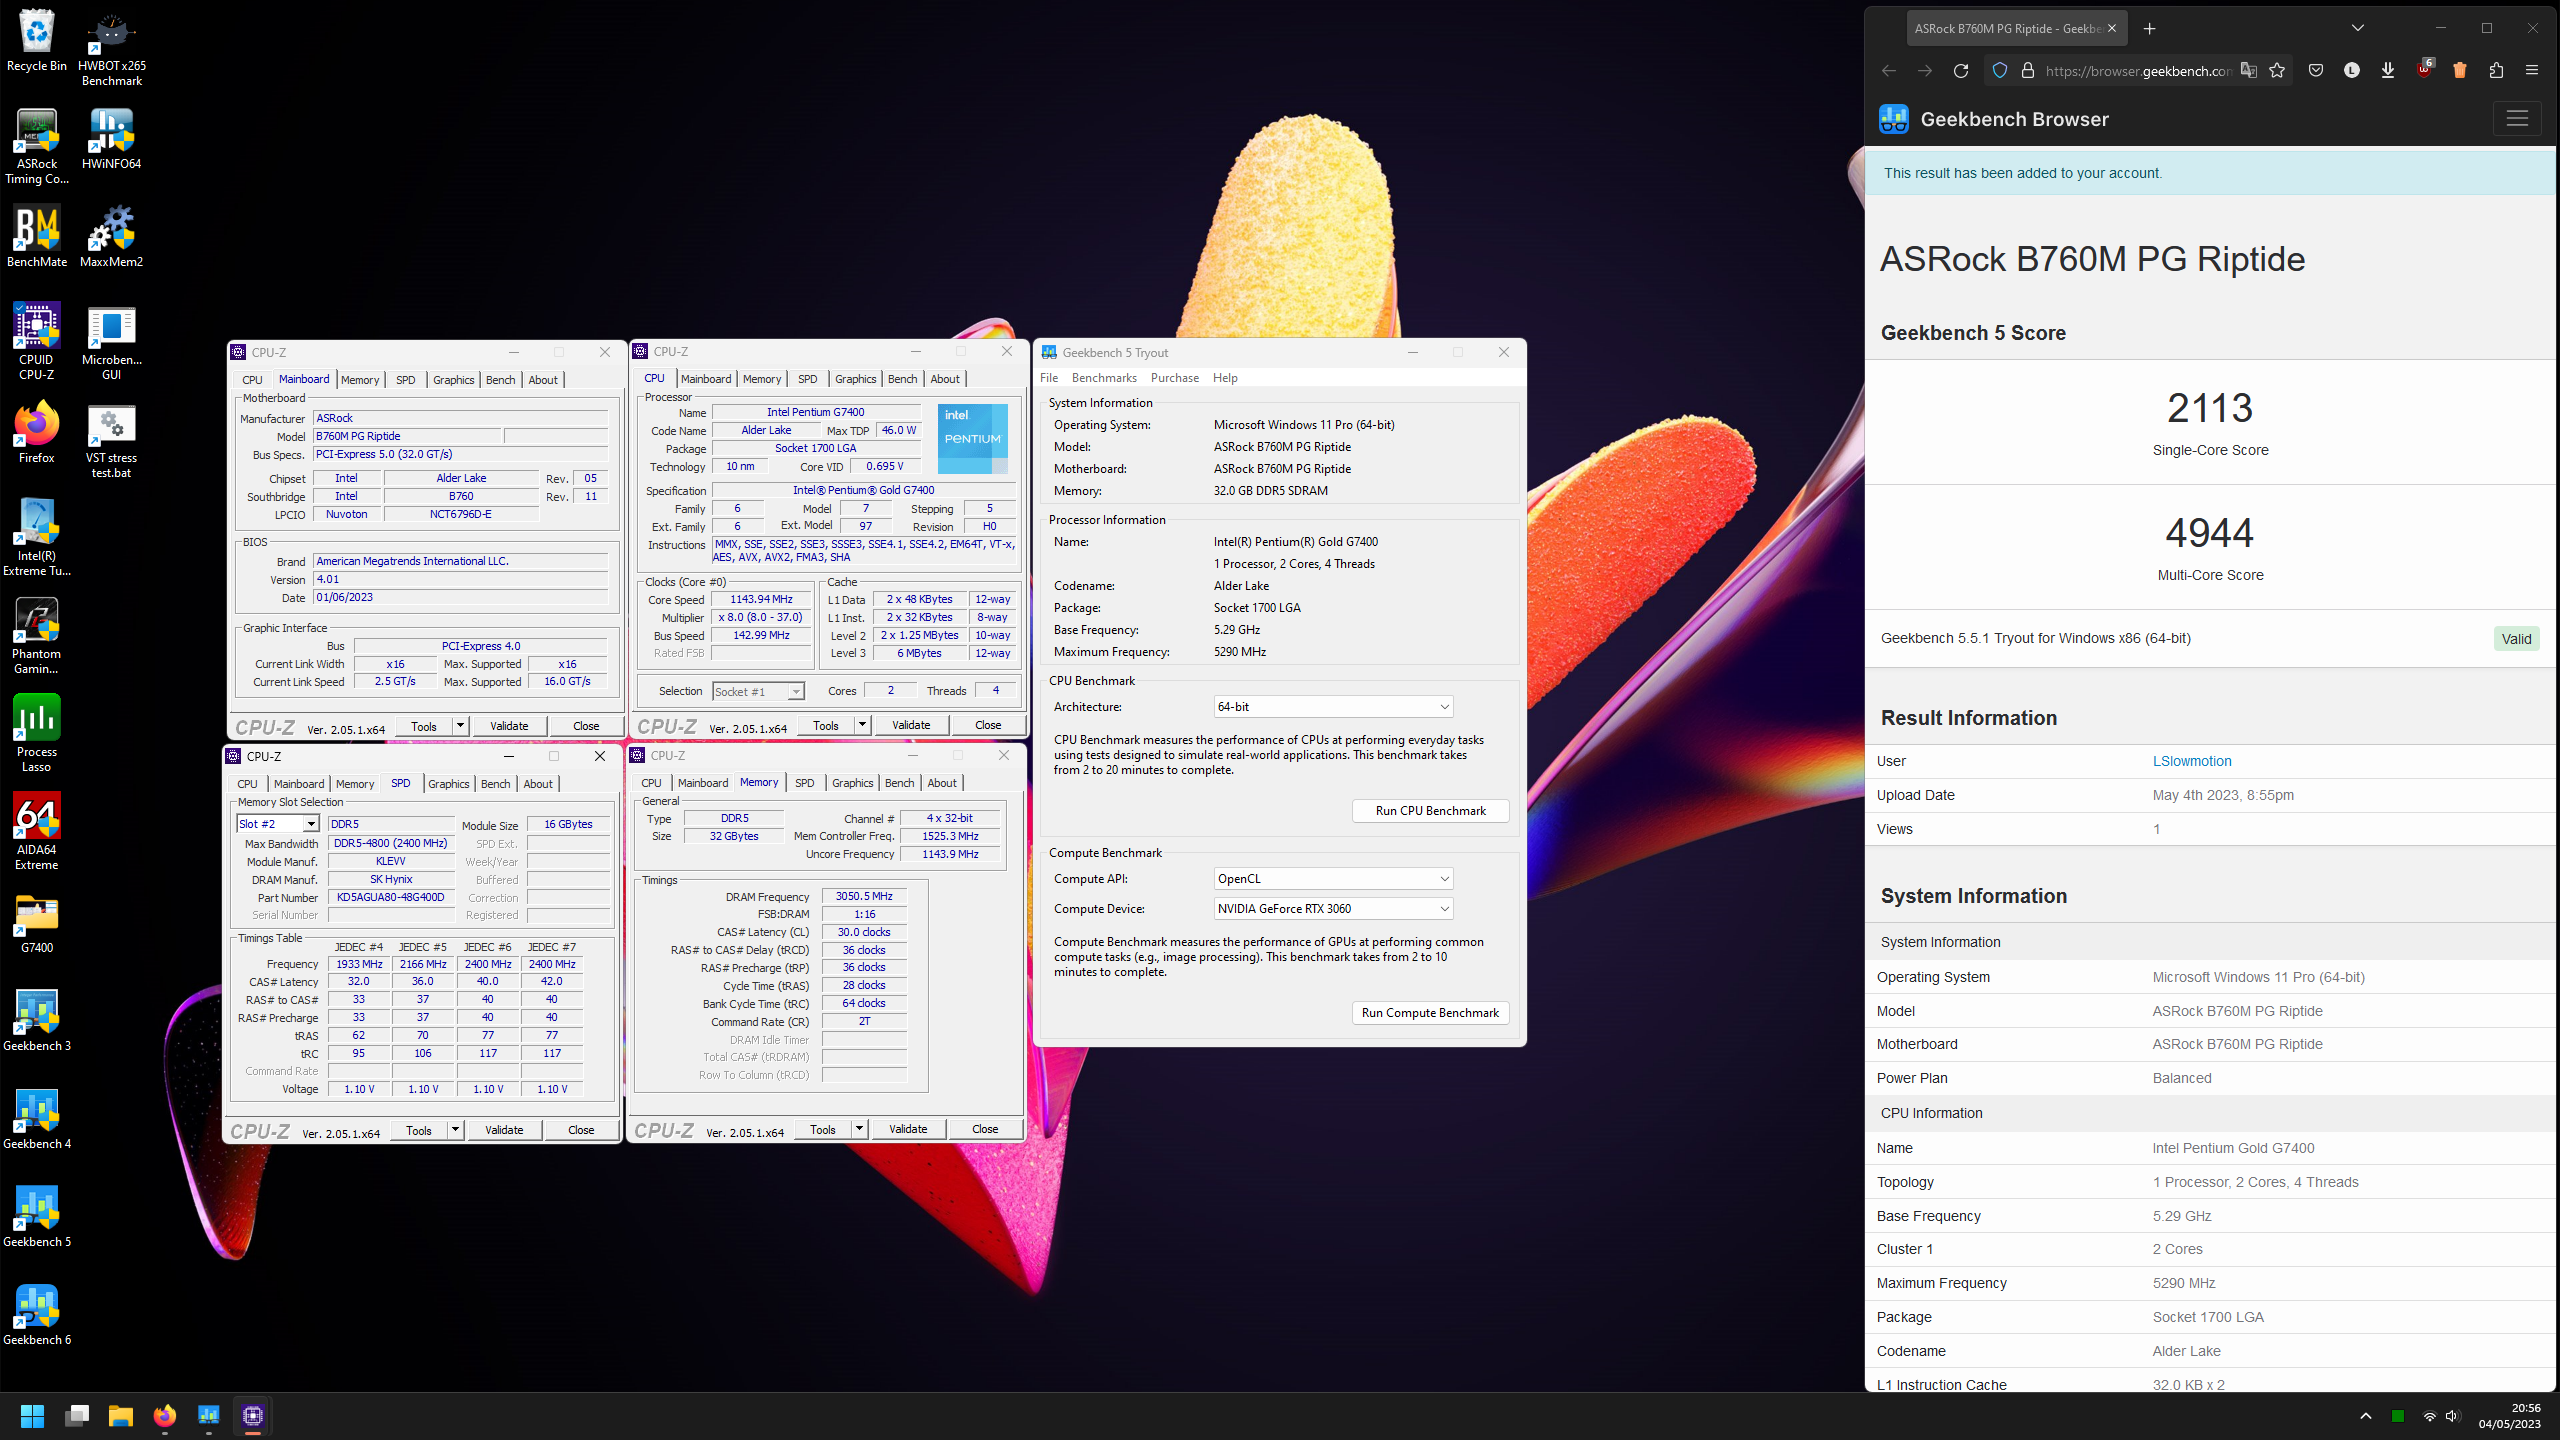The image size is (2560, 1440).
Task: Launch Phantom Gaming desktop icon
Action: click(x=37, y=636)
